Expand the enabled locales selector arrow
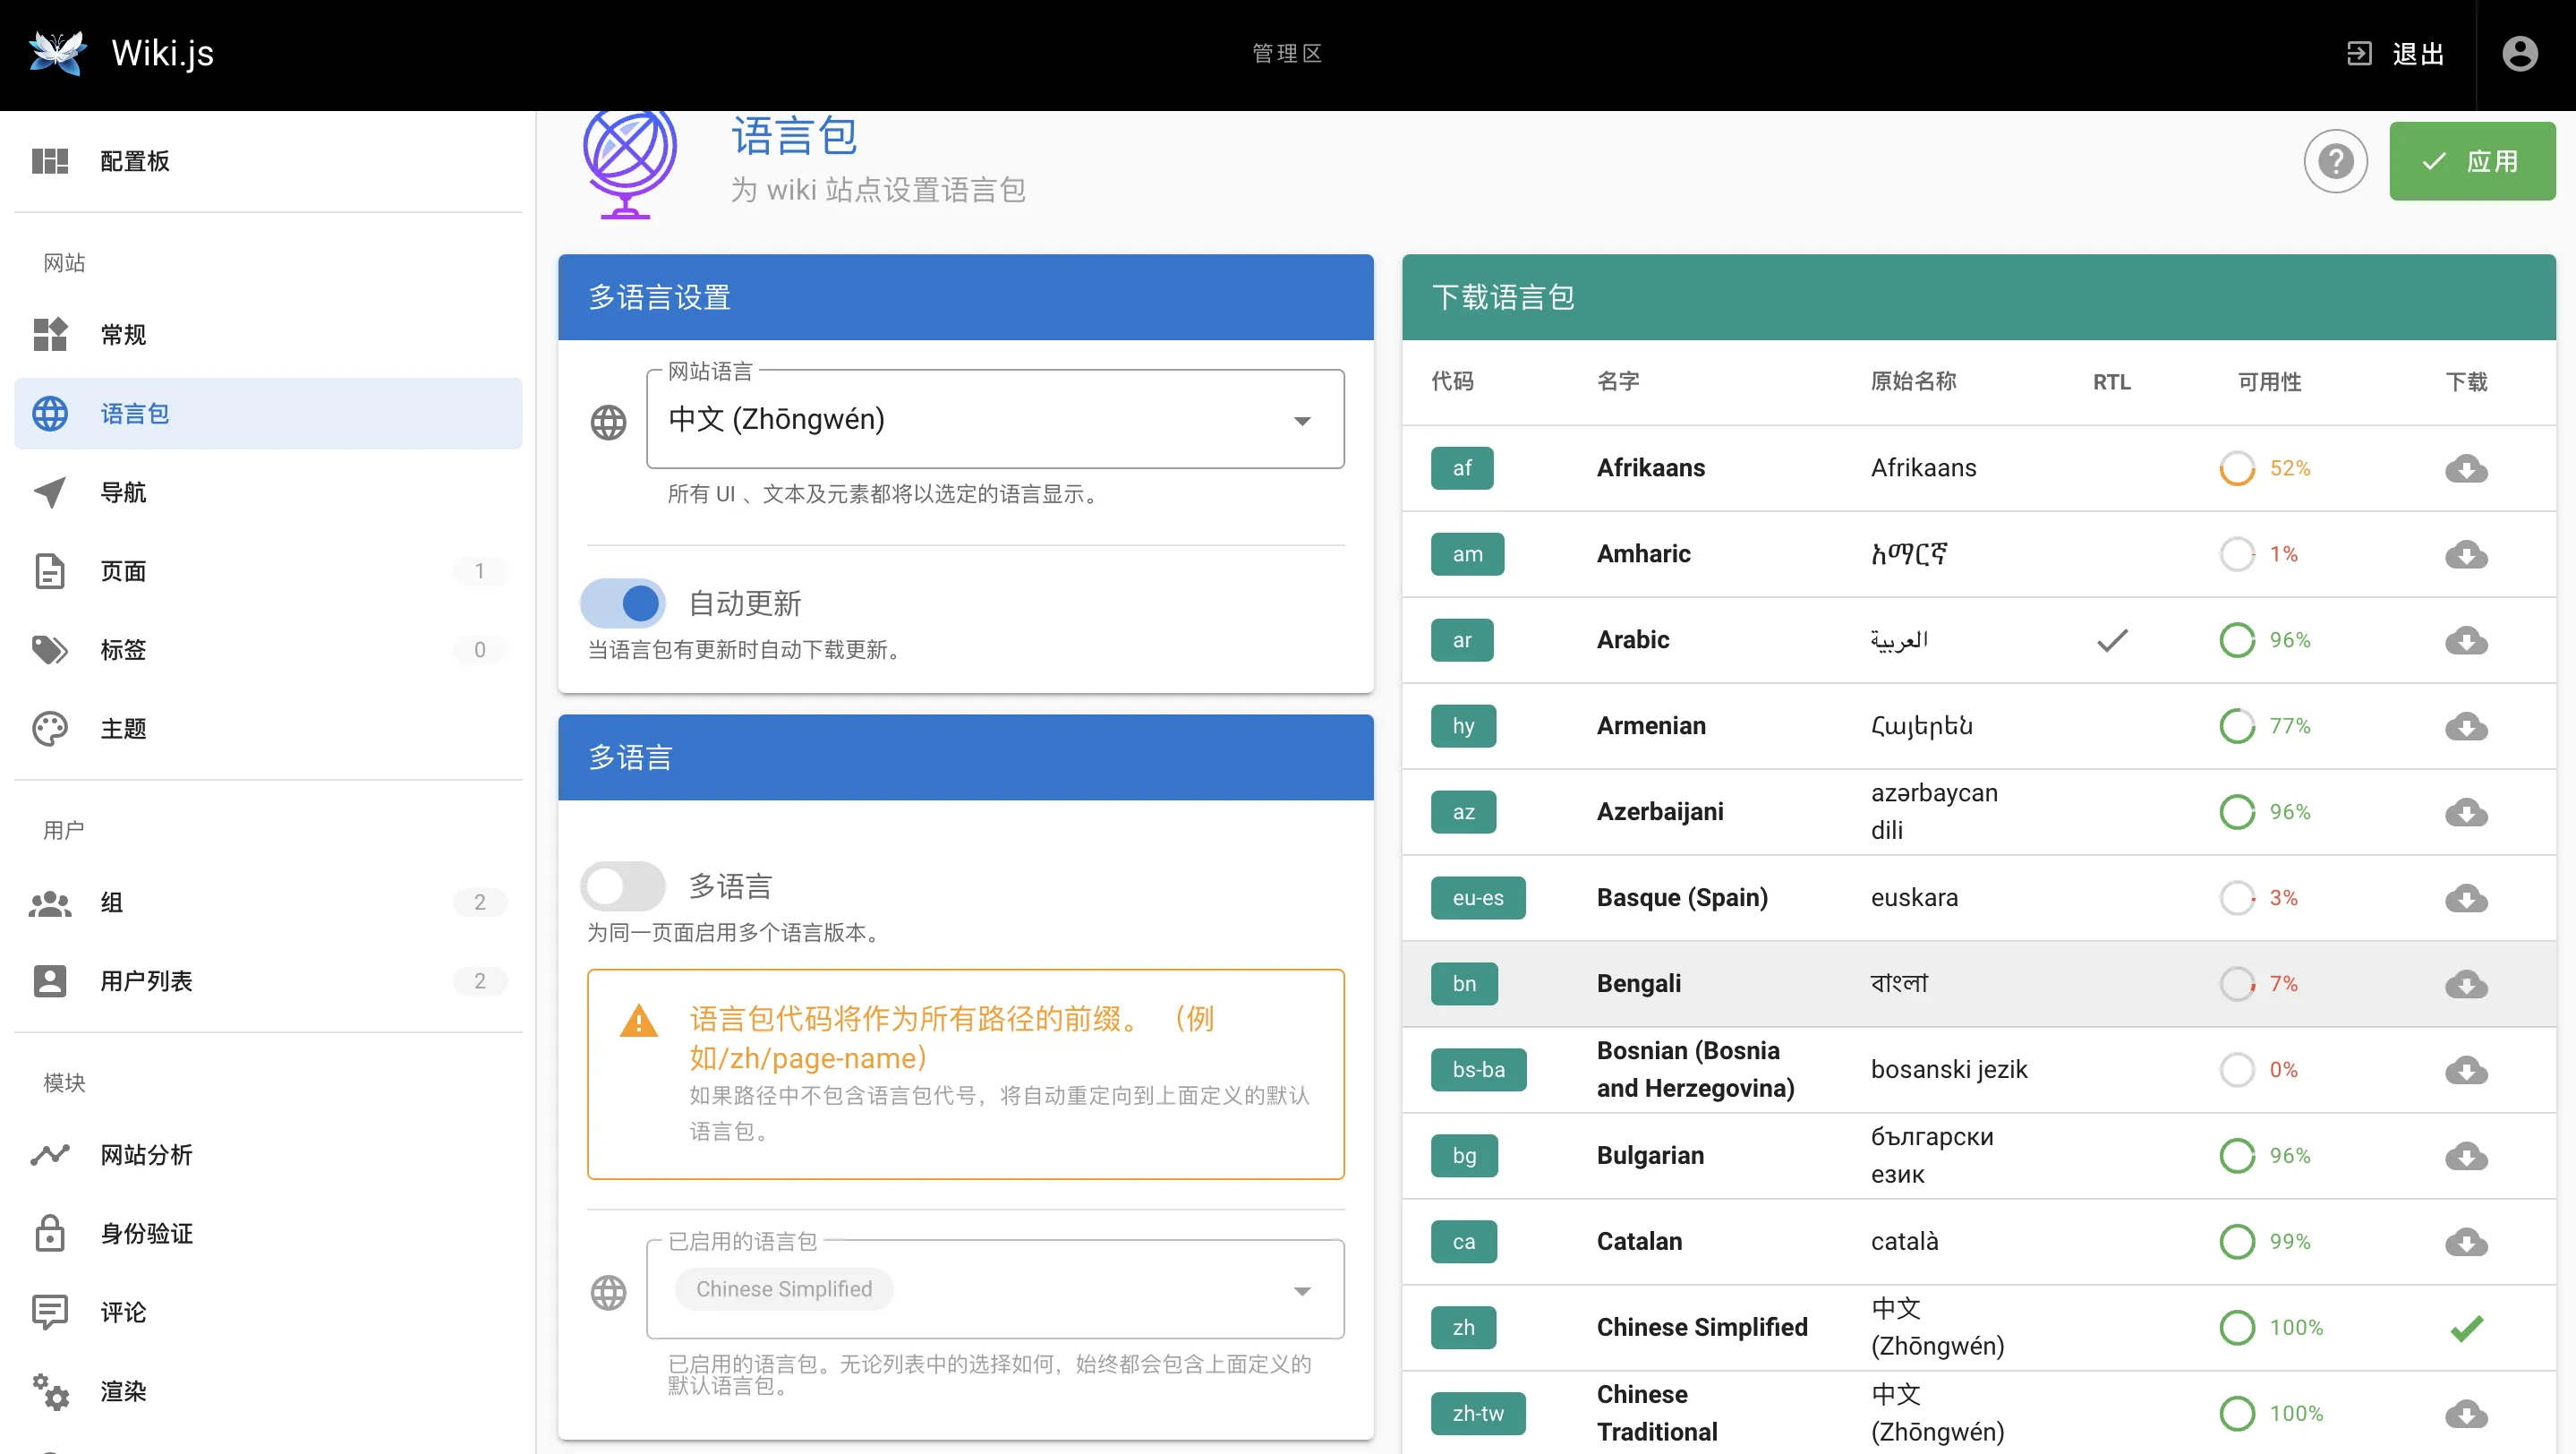Screen dimensions: 2576x1454 coord(1303,1291)
